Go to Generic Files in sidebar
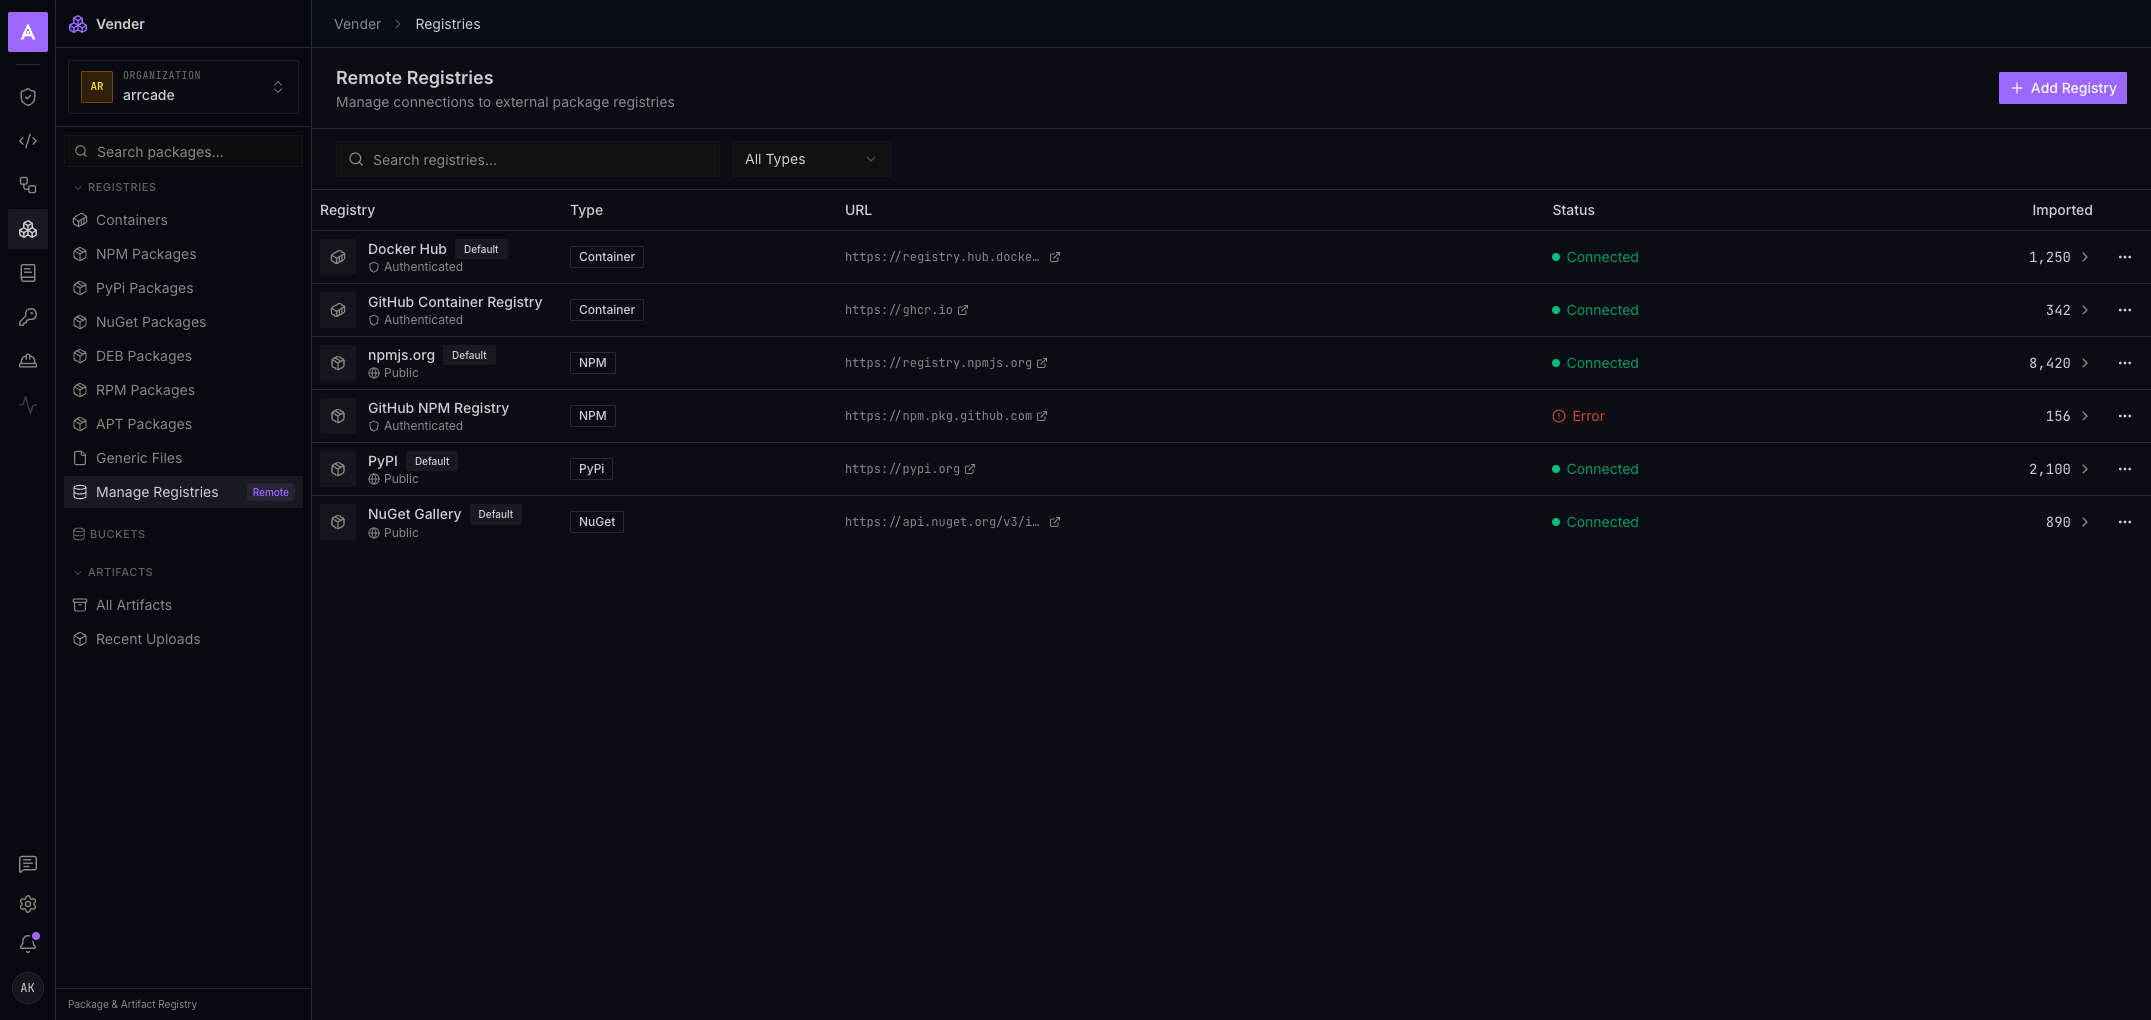 coord(183,458)
